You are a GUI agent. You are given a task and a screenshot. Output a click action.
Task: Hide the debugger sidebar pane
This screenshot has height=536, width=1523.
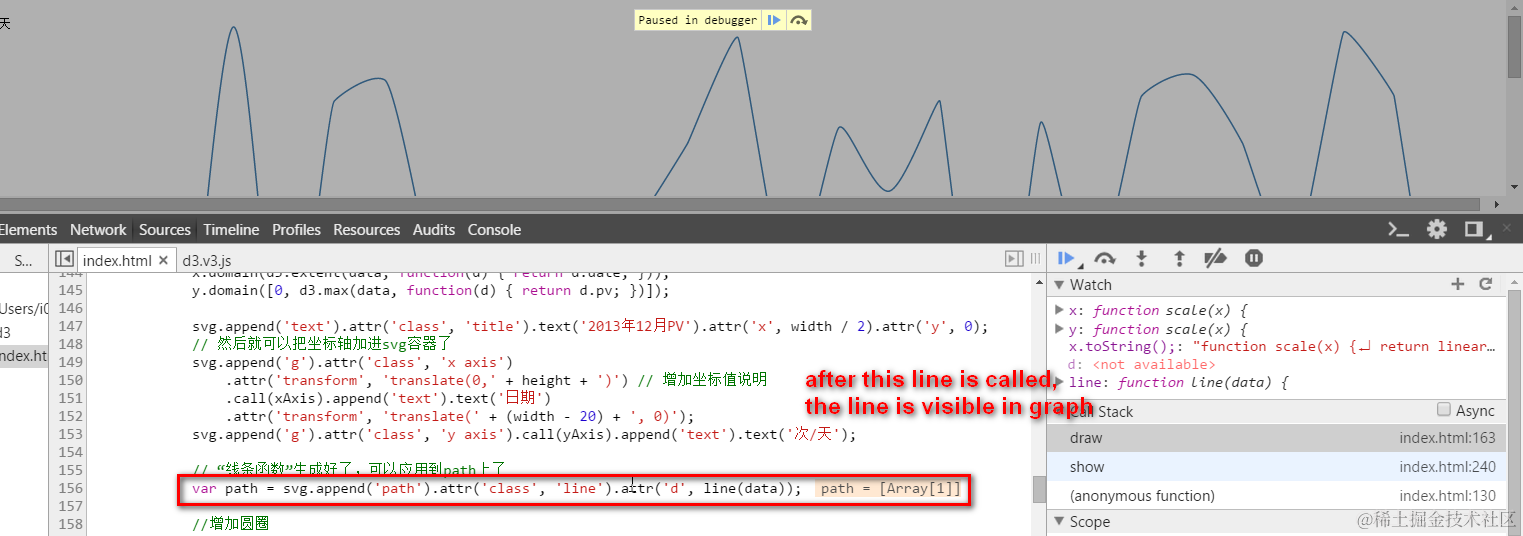[x=1014, y=259]
